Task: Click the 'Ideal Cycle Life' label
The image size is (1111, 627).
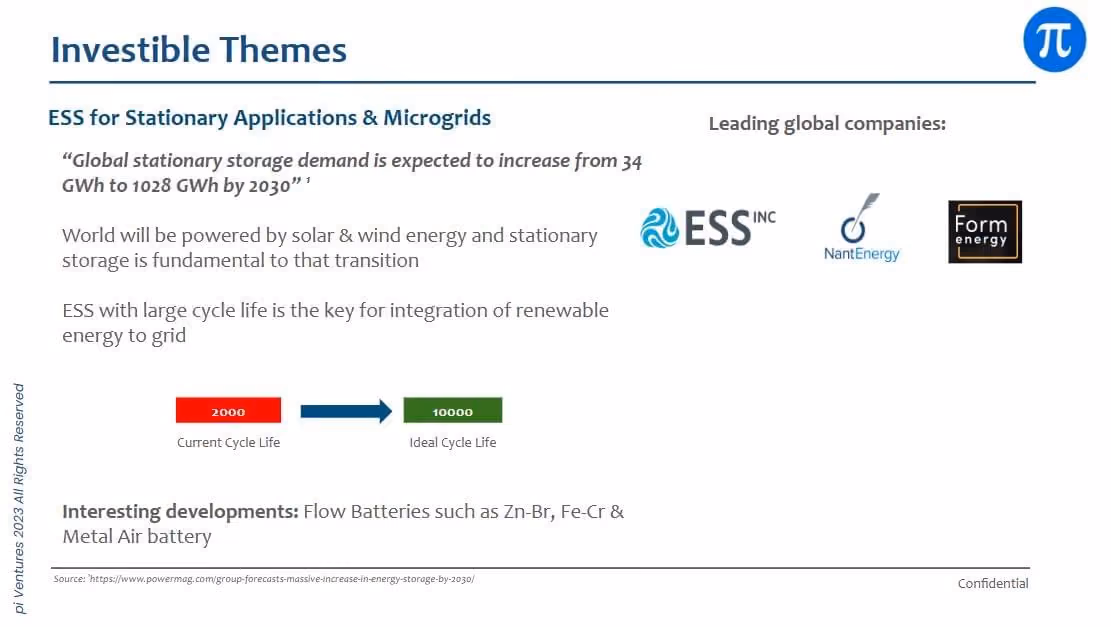Action: pyautogui.click(x=453, y=443)
